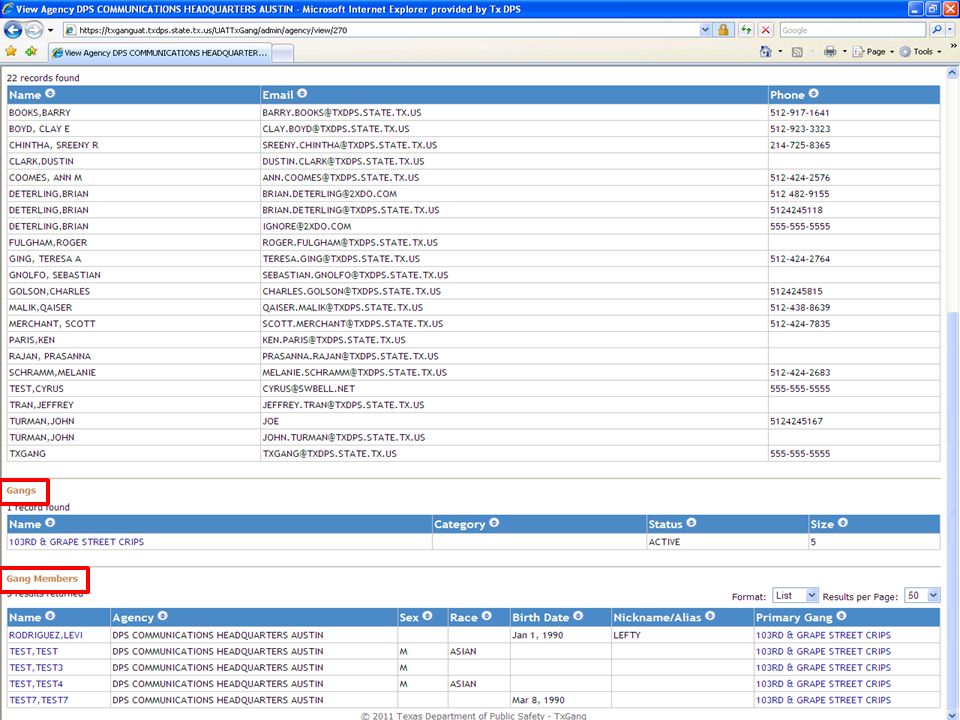960x720 pixels.
Task: Select the MALIK,QAISER name cell
Action: point(133,307)
